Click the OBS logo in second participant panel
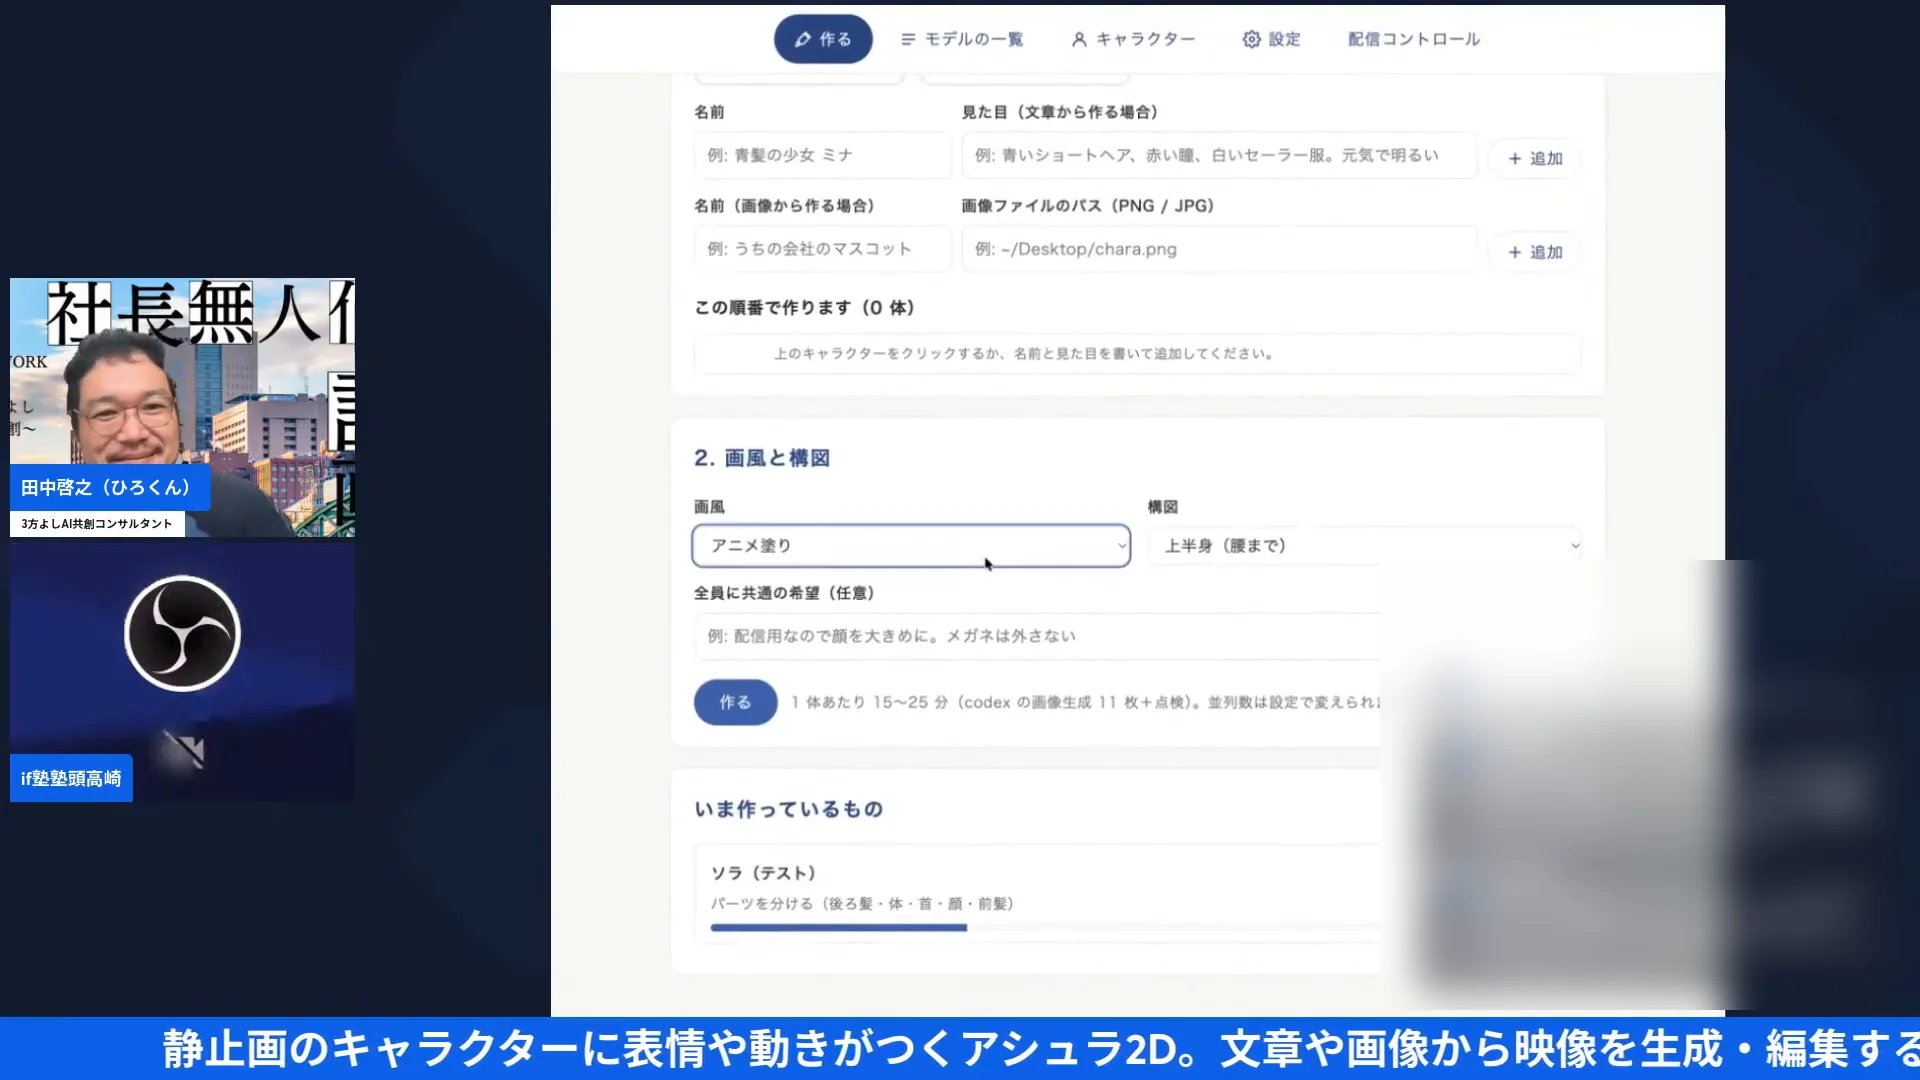This screenshot has height=1080, width=1920. click(x=182, y=633)
